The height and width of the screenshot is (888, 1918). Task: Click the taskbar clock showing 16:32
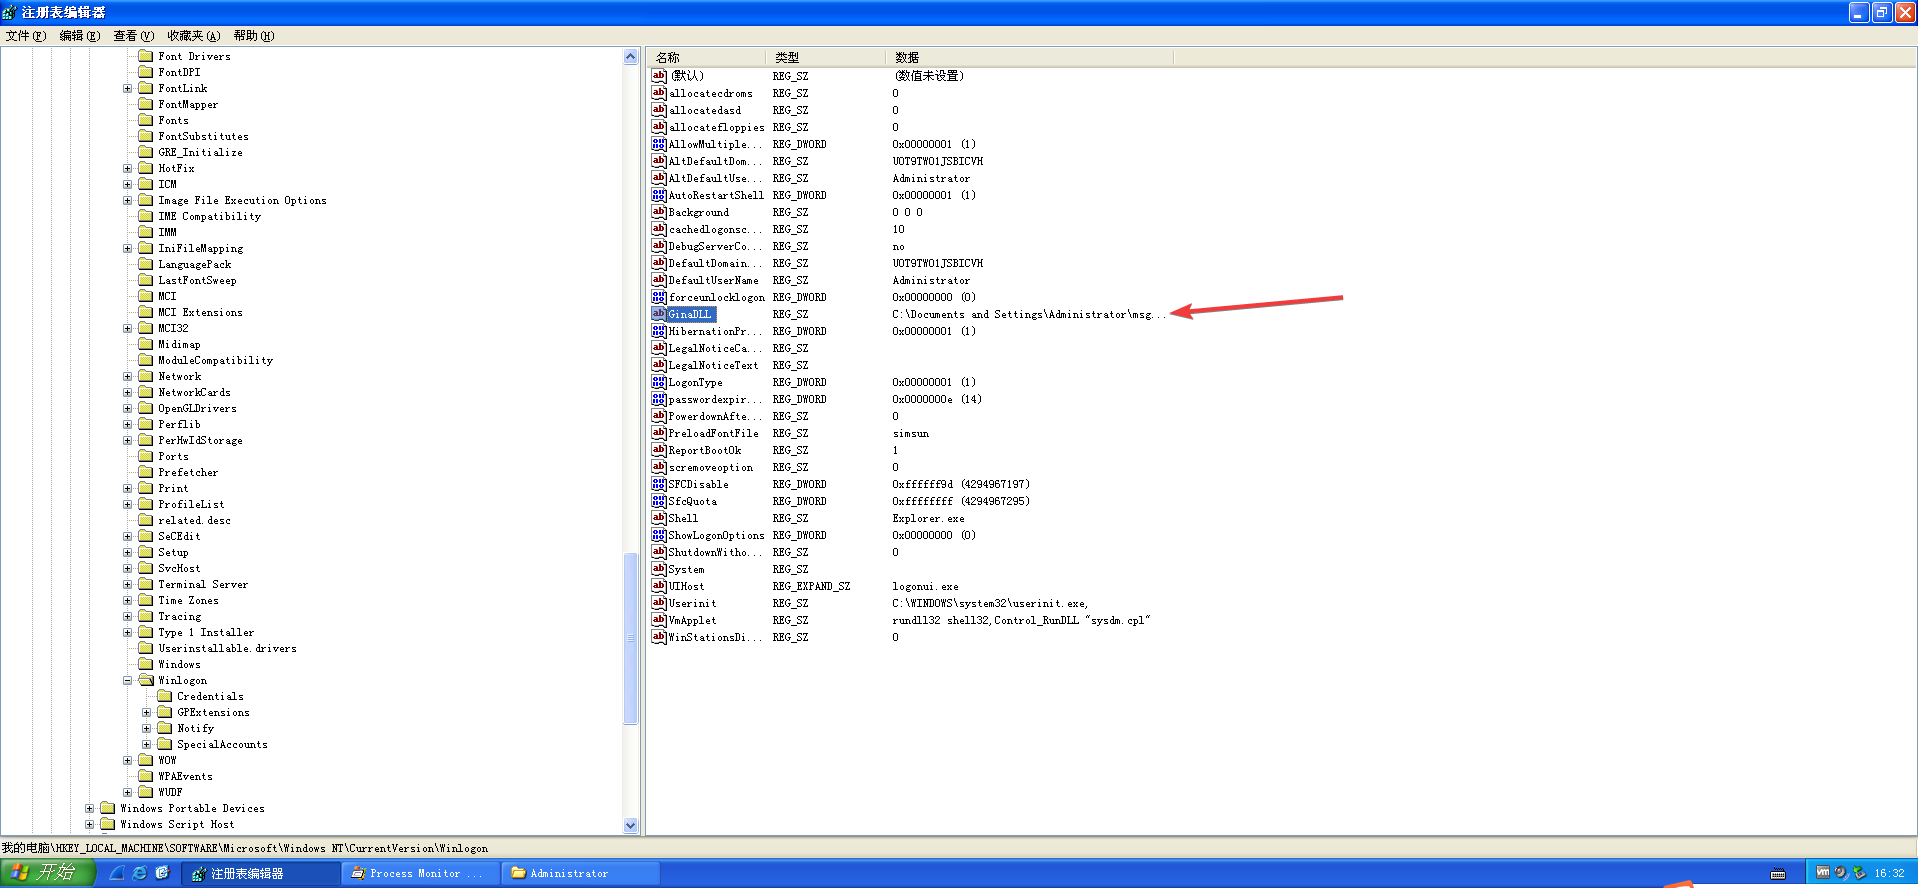1889,873
